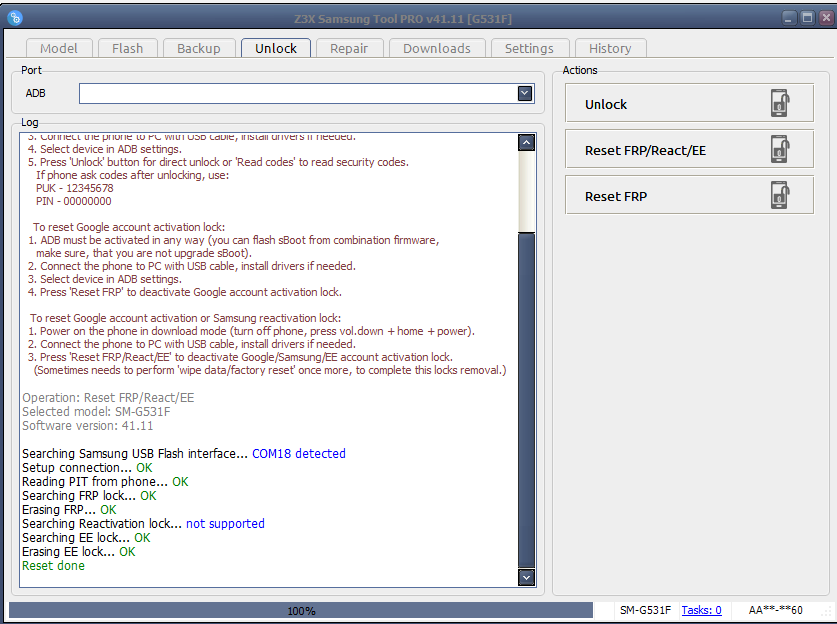Open the Repair tab
This screenshot has height=624, width=837.
pyautogui.click(x=349, y=48)
